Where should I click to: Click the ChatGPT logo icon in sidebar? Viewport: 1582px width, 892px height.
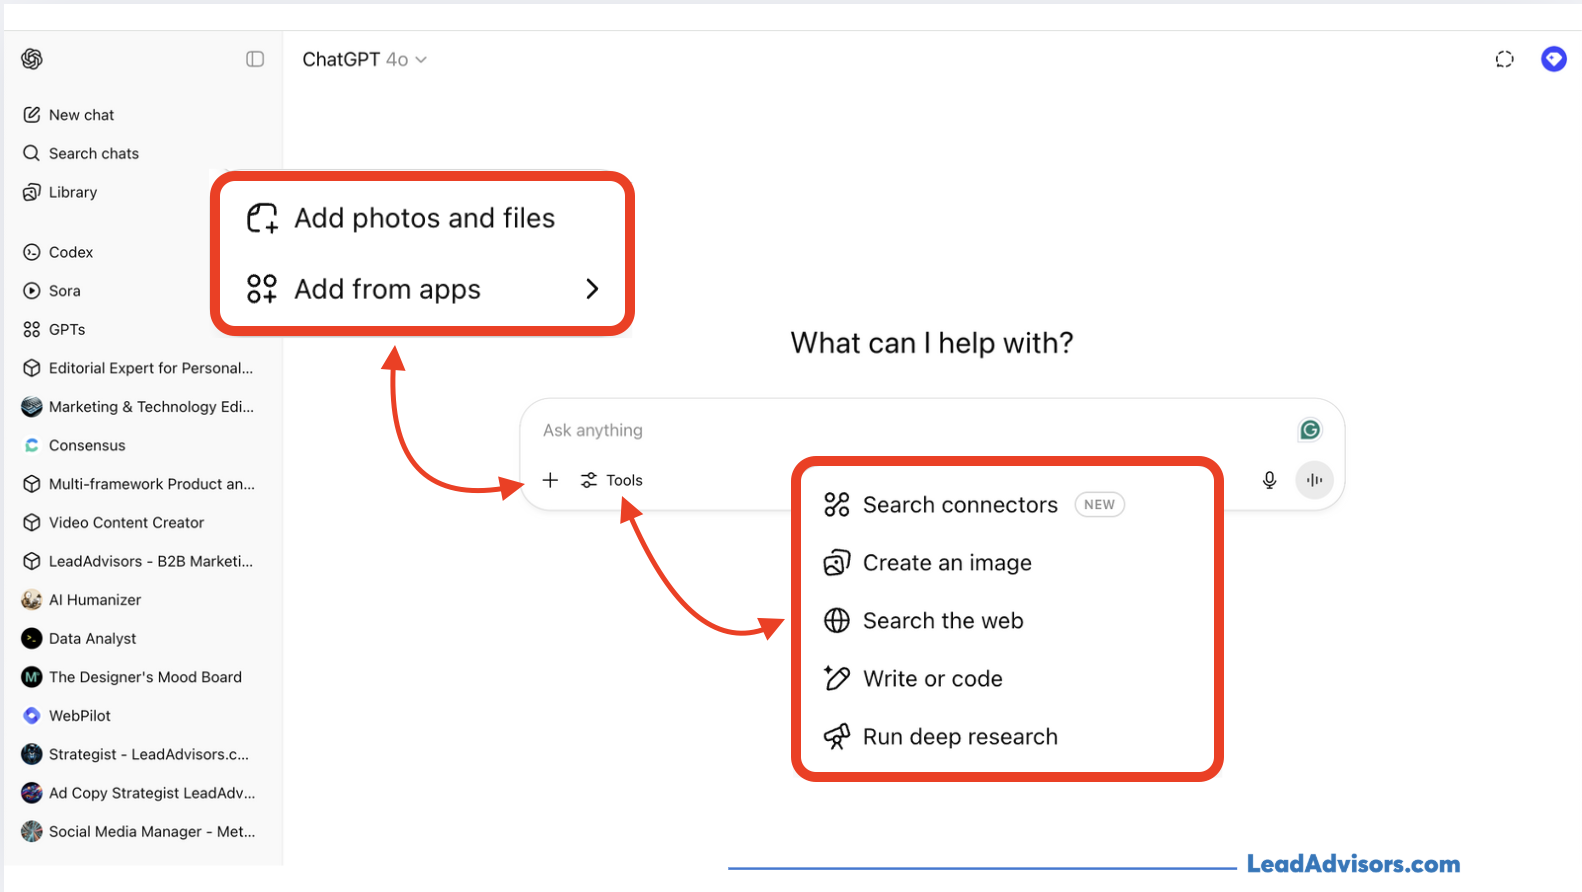[32, 59]
